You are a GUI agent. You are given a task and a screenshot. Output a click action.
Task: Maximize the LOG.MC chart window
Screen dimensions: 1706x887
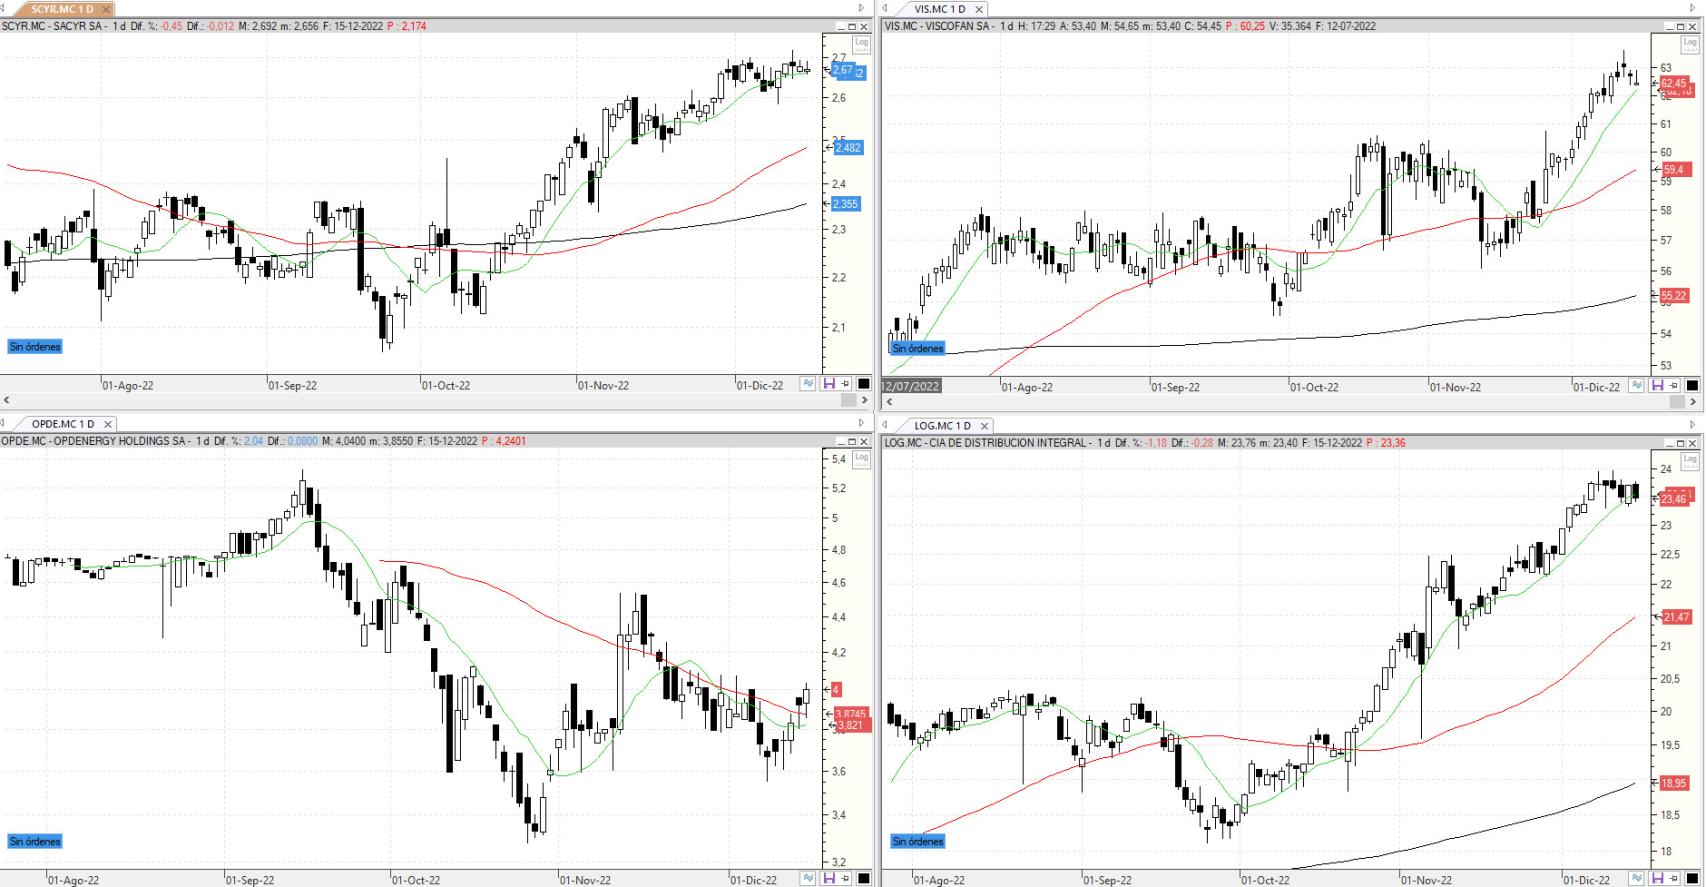point(1681,442)
